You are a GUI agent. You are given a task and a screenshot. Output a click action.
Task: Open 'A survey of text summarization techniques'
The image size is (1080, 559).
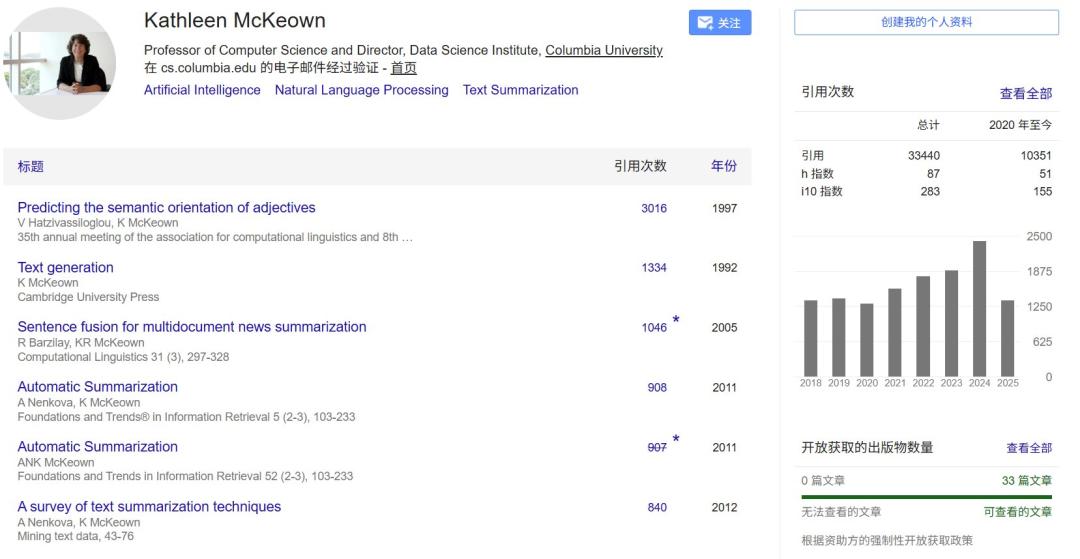coord(149,506)
